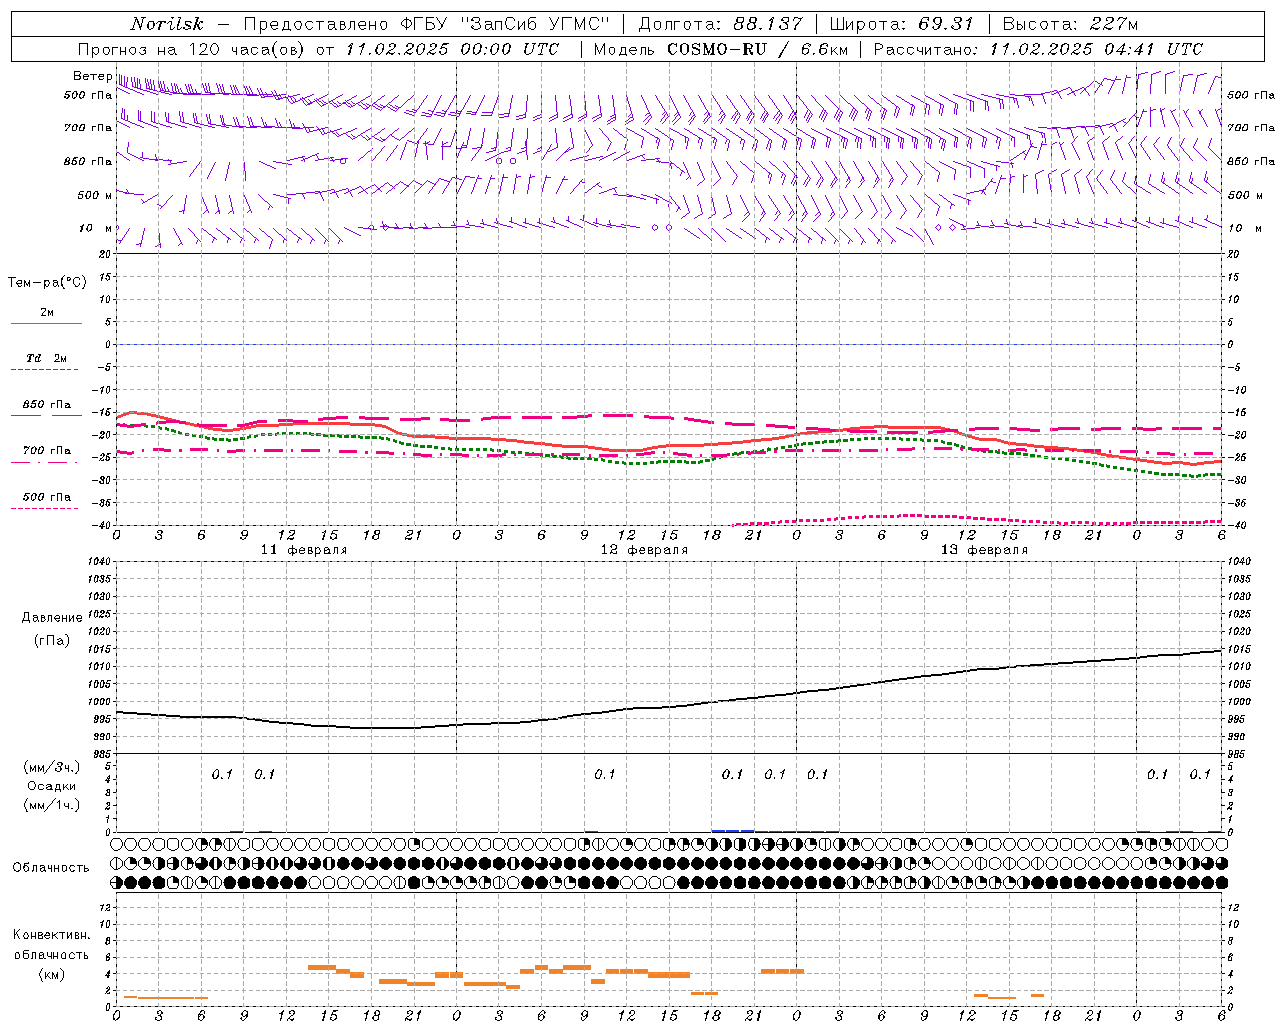1280x1024 pixels.
Task: Click the '(мм/1ч.)' precipitation unit label
Action: point(52,805)
